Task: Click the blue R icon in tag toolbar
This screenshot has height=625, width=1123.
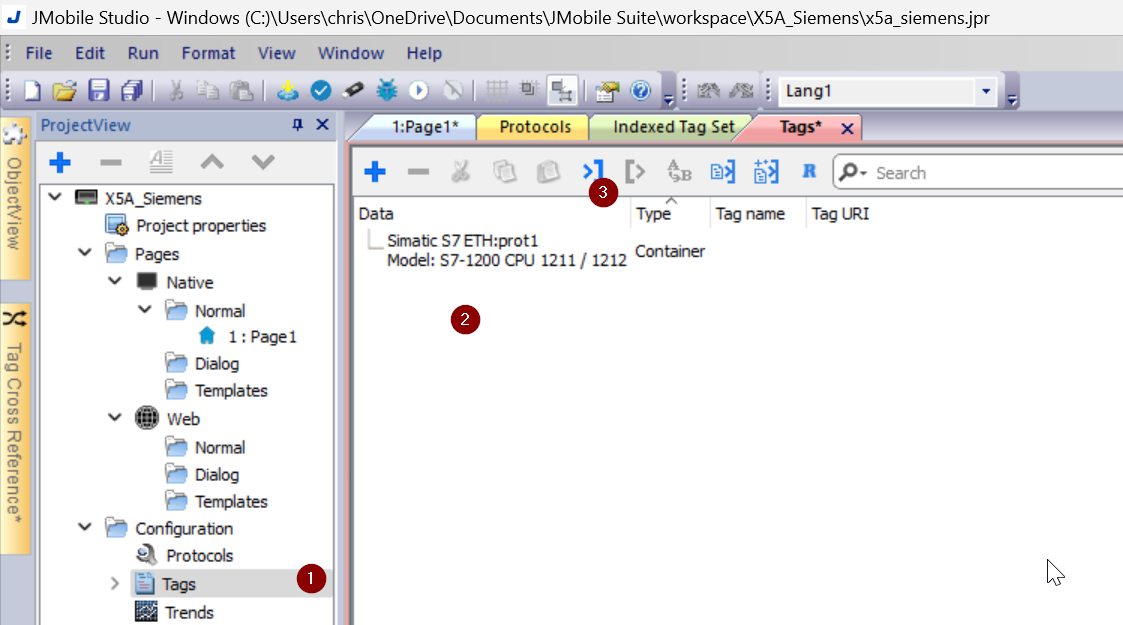Action: [x=809, y=171]
